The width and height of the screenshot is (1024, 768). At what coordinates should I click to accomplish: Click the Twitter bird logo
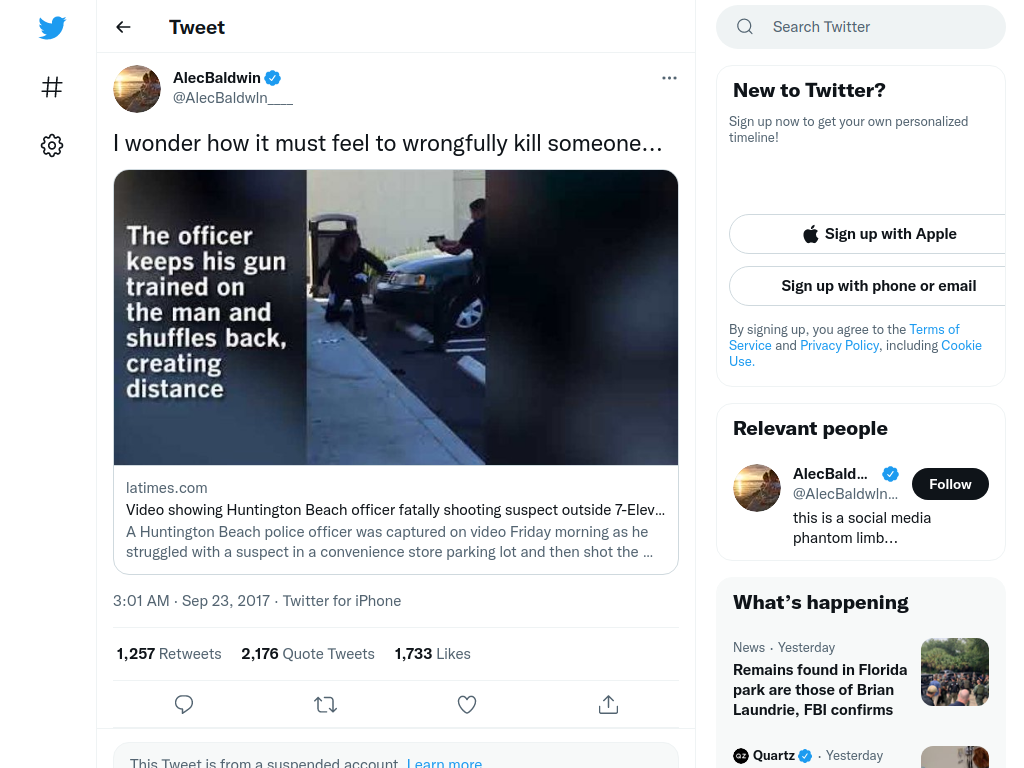[52, 28]
